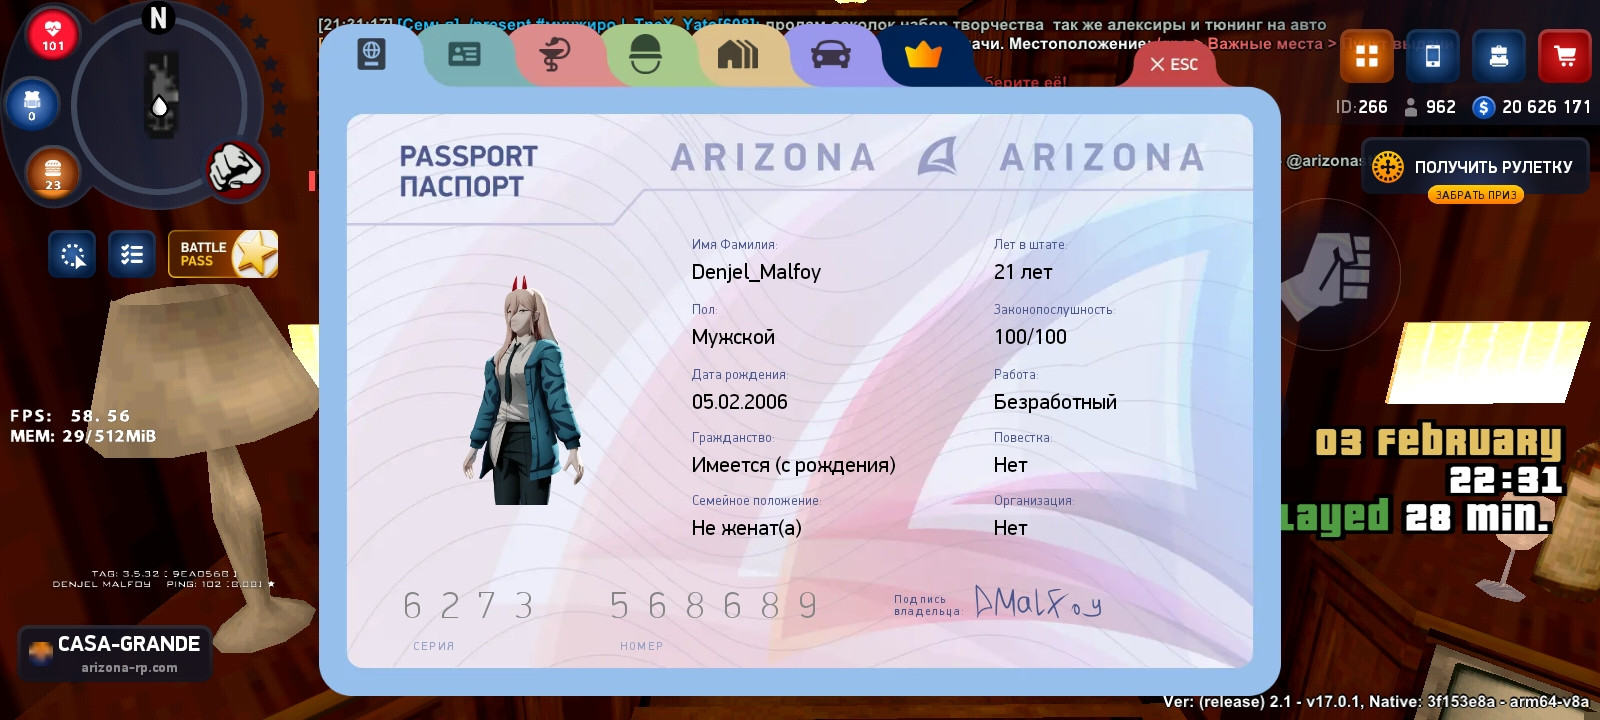Click the Arizona logo on passport header
Viewport: 1600px width, 720px height.
[x=938, y=157]
